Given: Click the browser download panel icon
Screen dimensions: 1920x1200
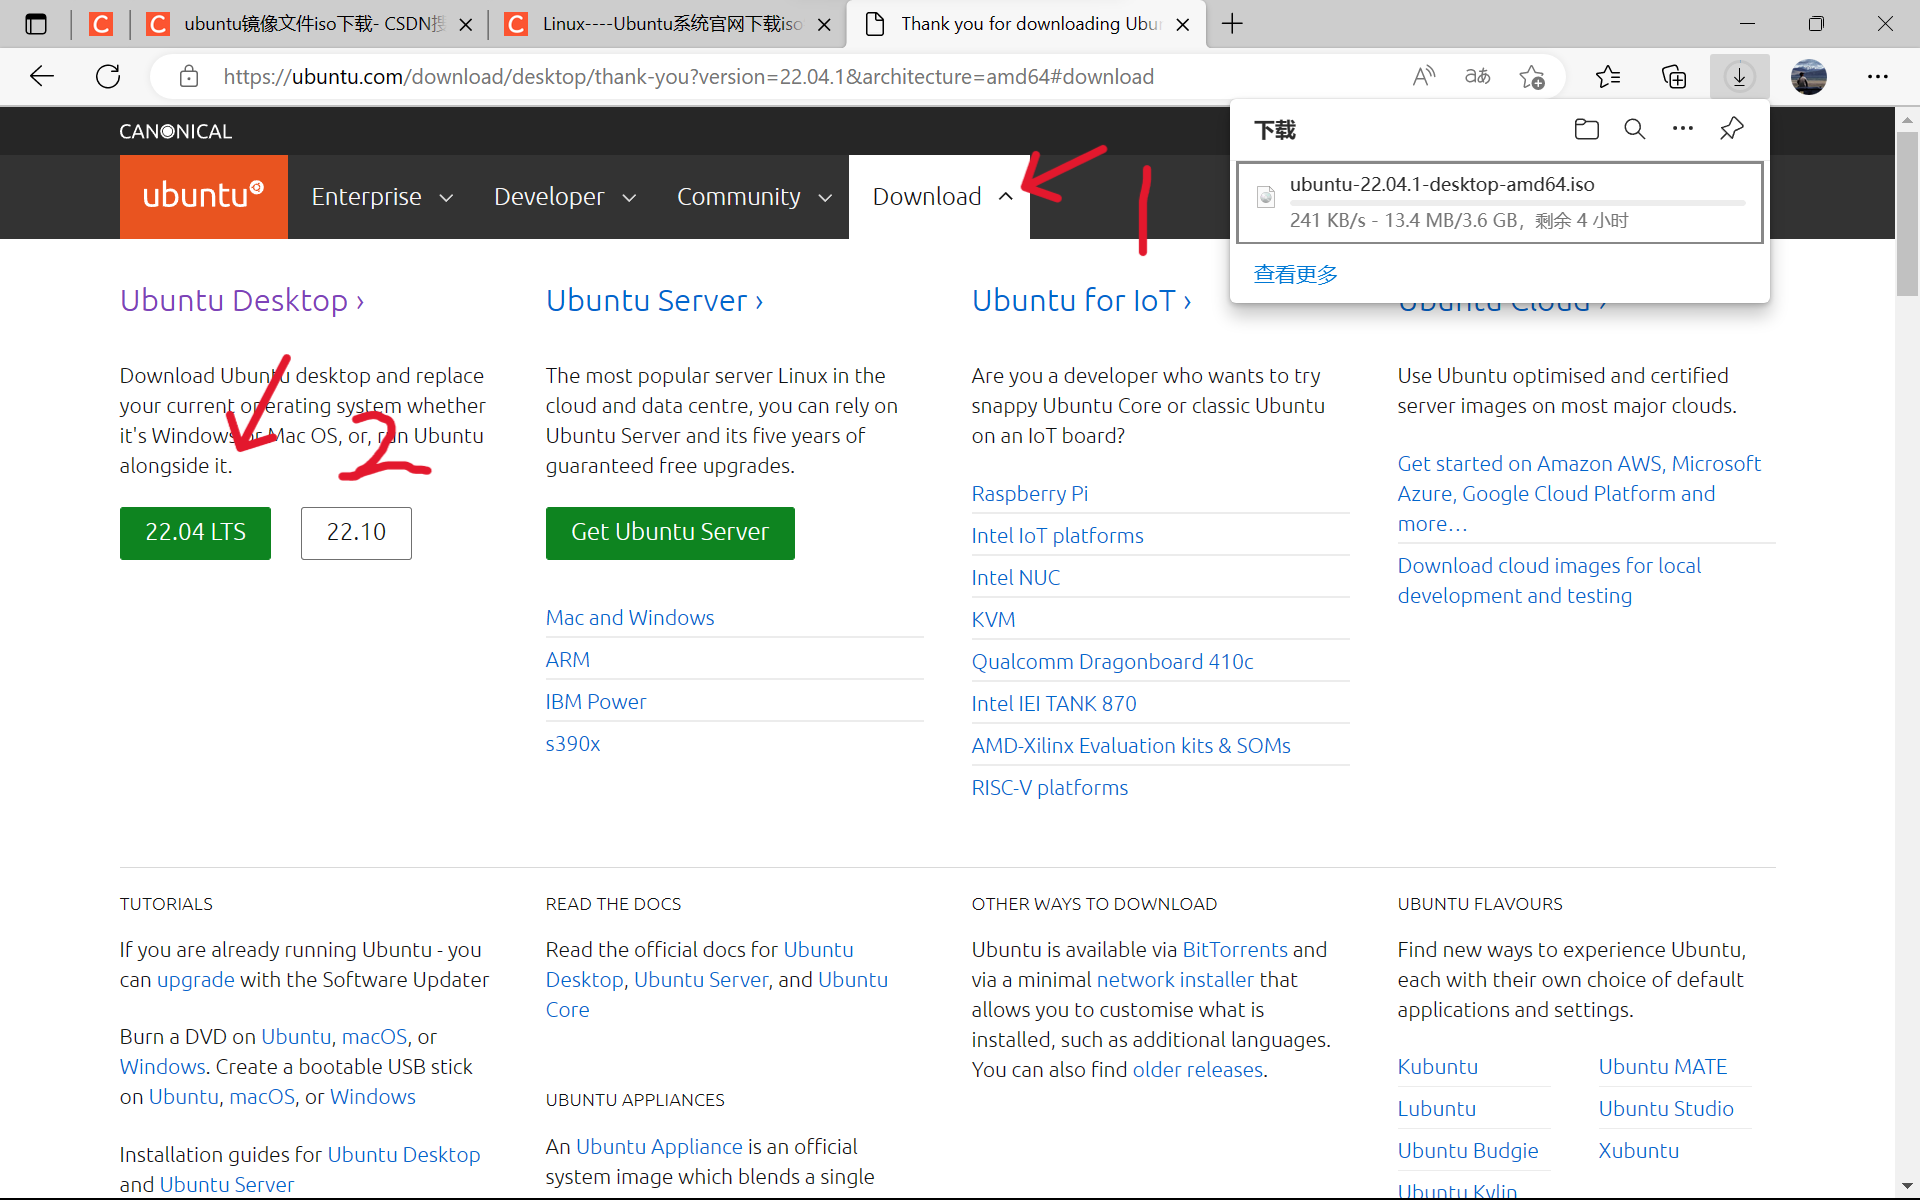Looking at the screenshot, I should click(x=1740, y=76).
